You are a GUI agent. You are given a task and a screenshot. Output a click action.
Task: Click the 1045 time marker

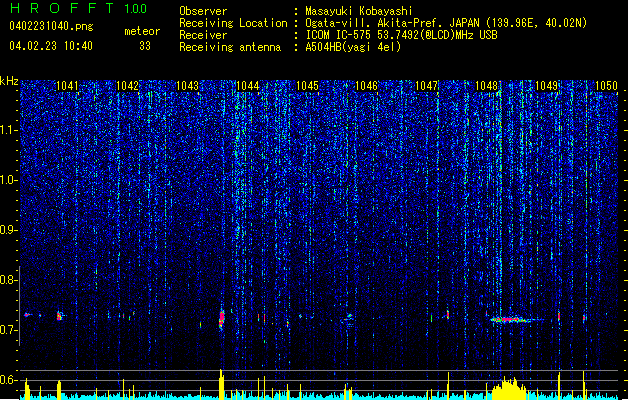pos(307,86)
